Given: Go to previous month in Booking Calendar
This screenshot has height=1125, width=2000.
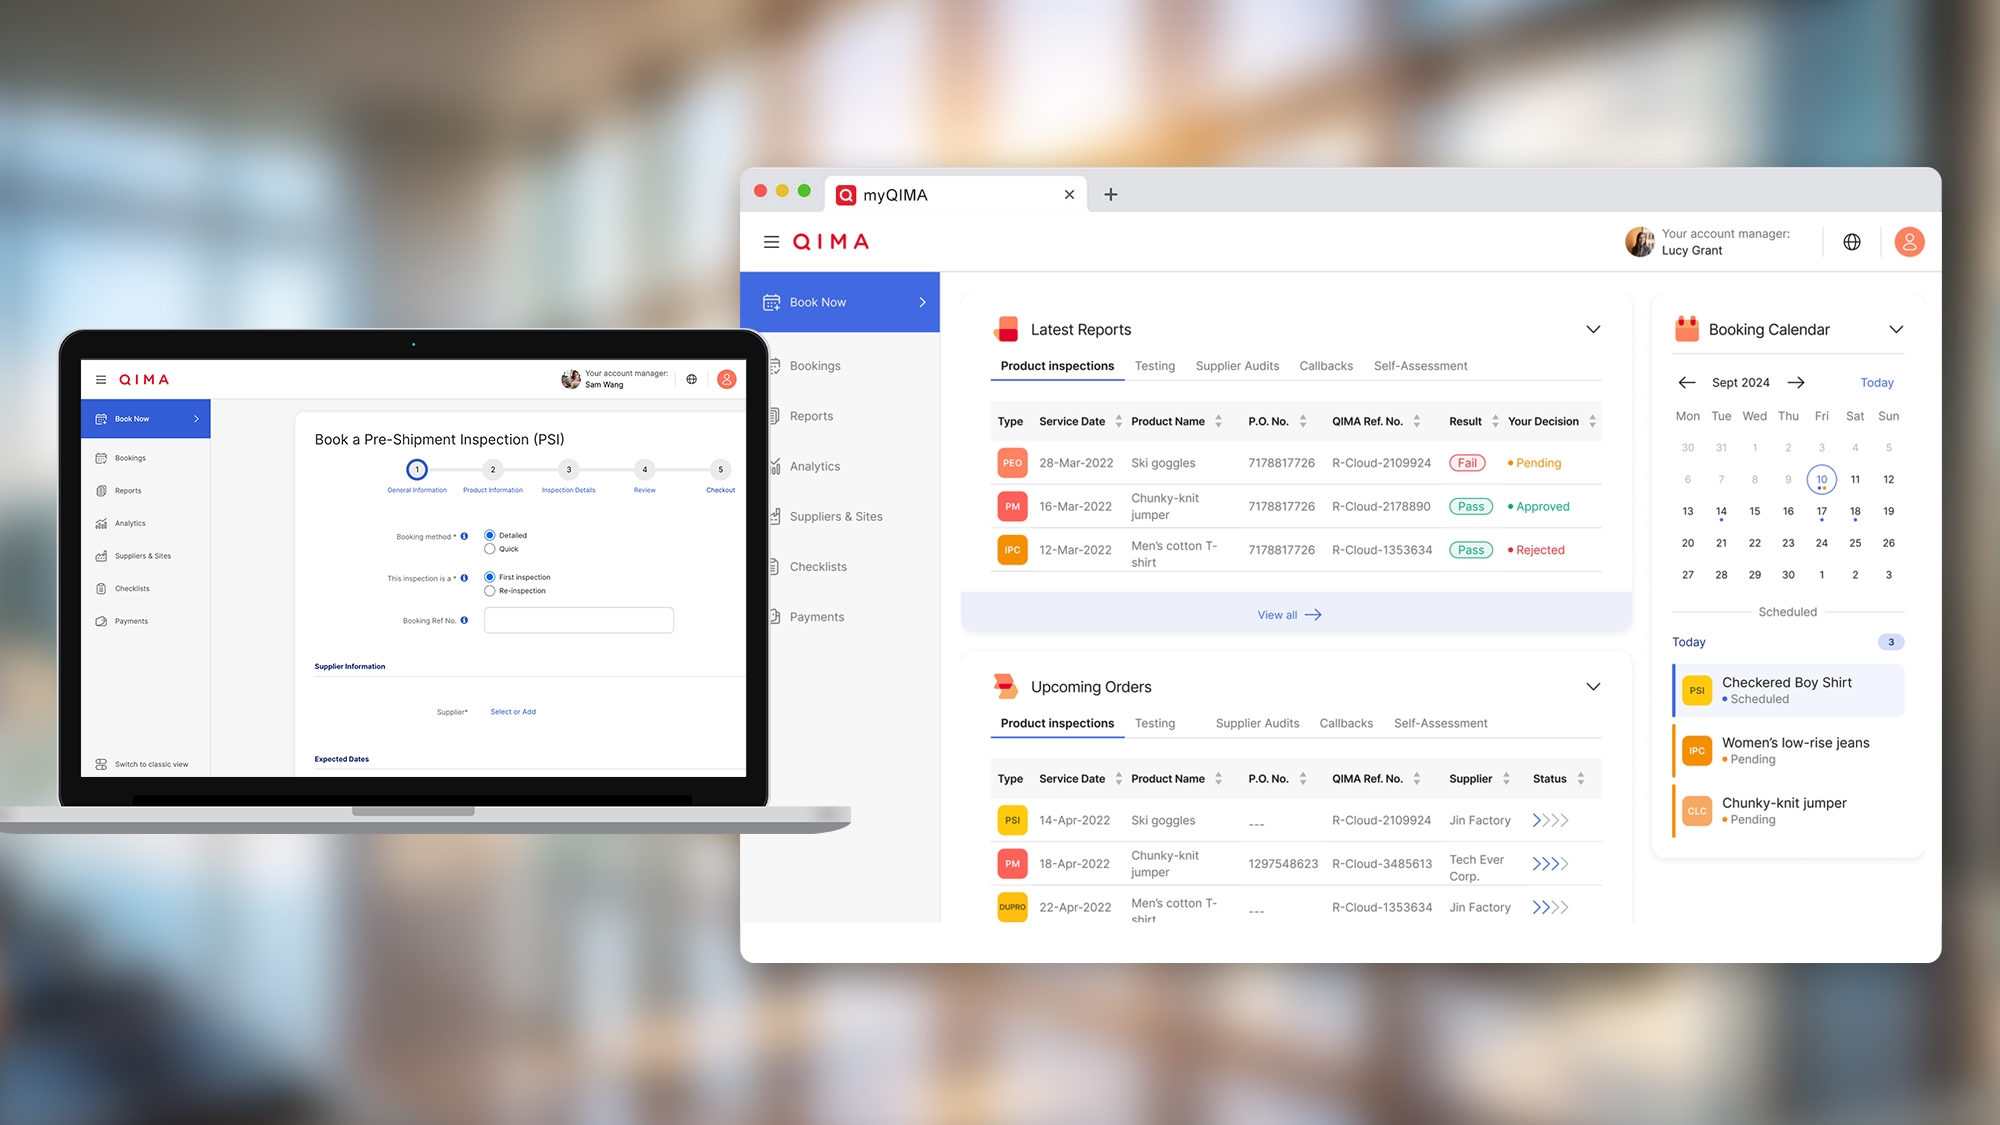Looking at the screenshot, I should 1687,382.
